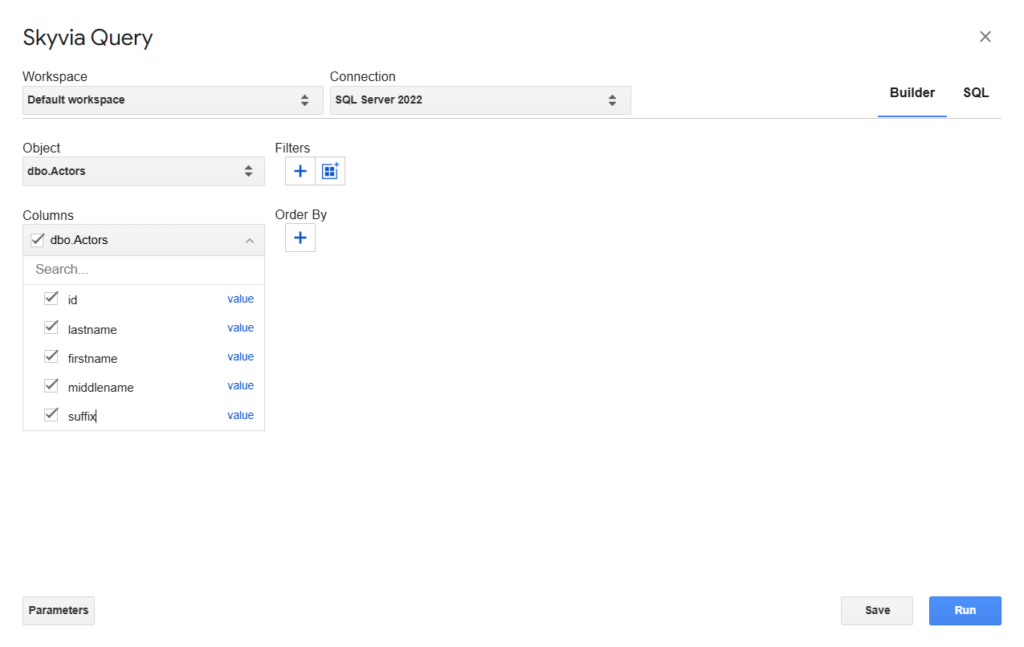Click the Order By plus icon

300,238
